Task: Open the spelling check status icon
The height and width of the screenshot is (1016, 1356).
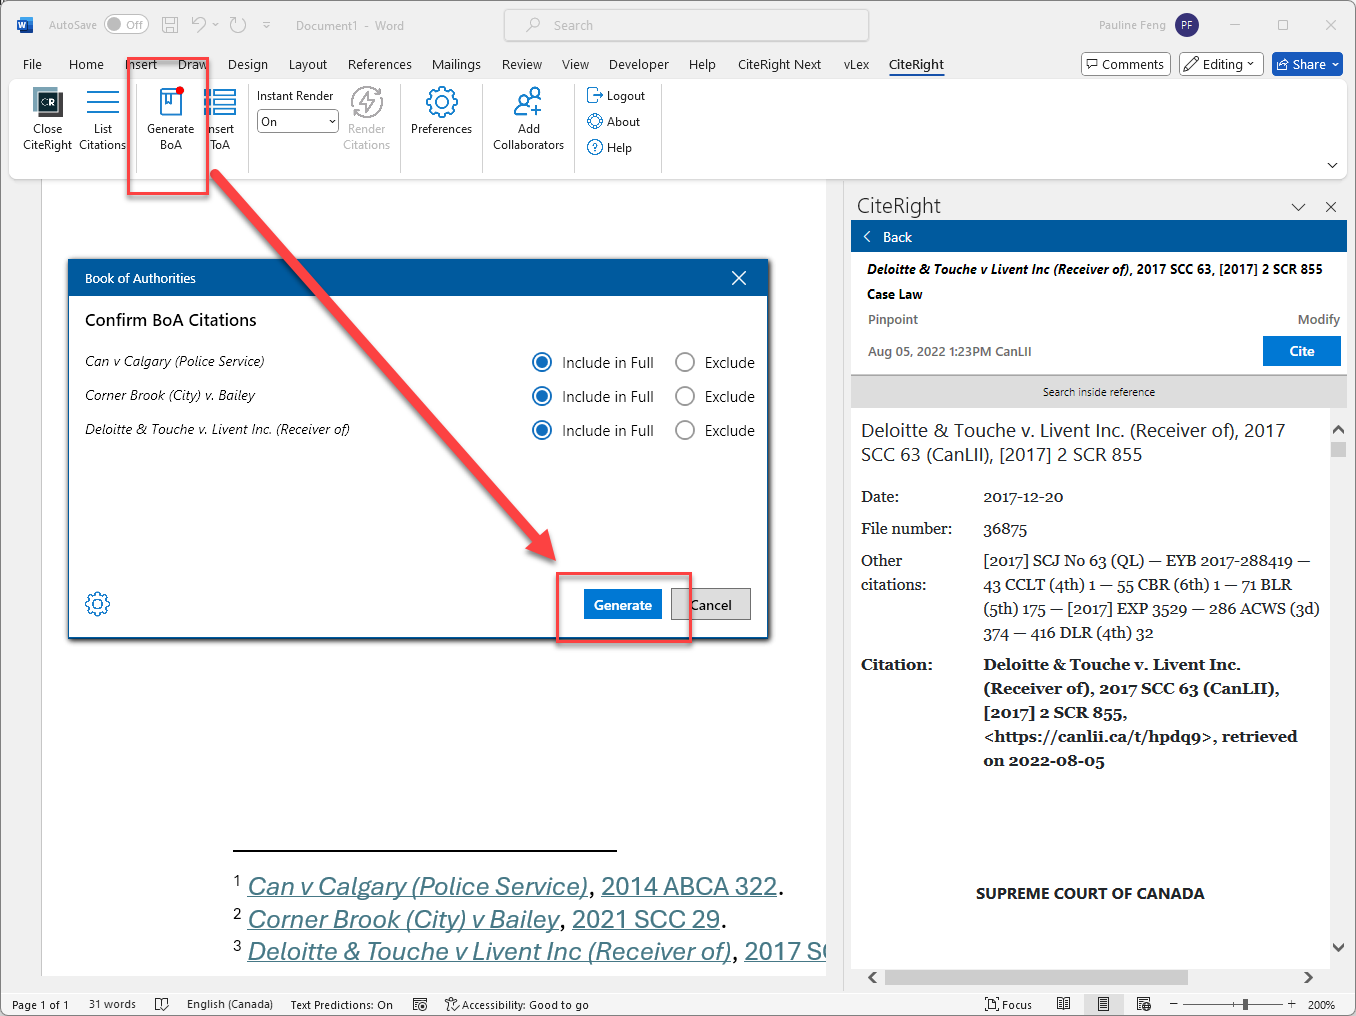Action: [161, 1004]
